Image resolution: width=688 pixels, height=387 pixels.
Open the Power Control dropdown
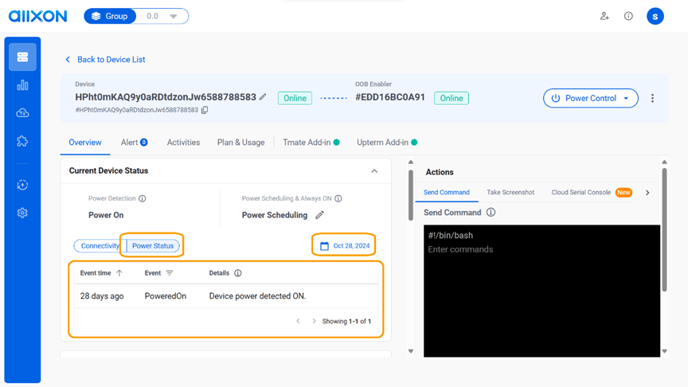coord(591,98)
